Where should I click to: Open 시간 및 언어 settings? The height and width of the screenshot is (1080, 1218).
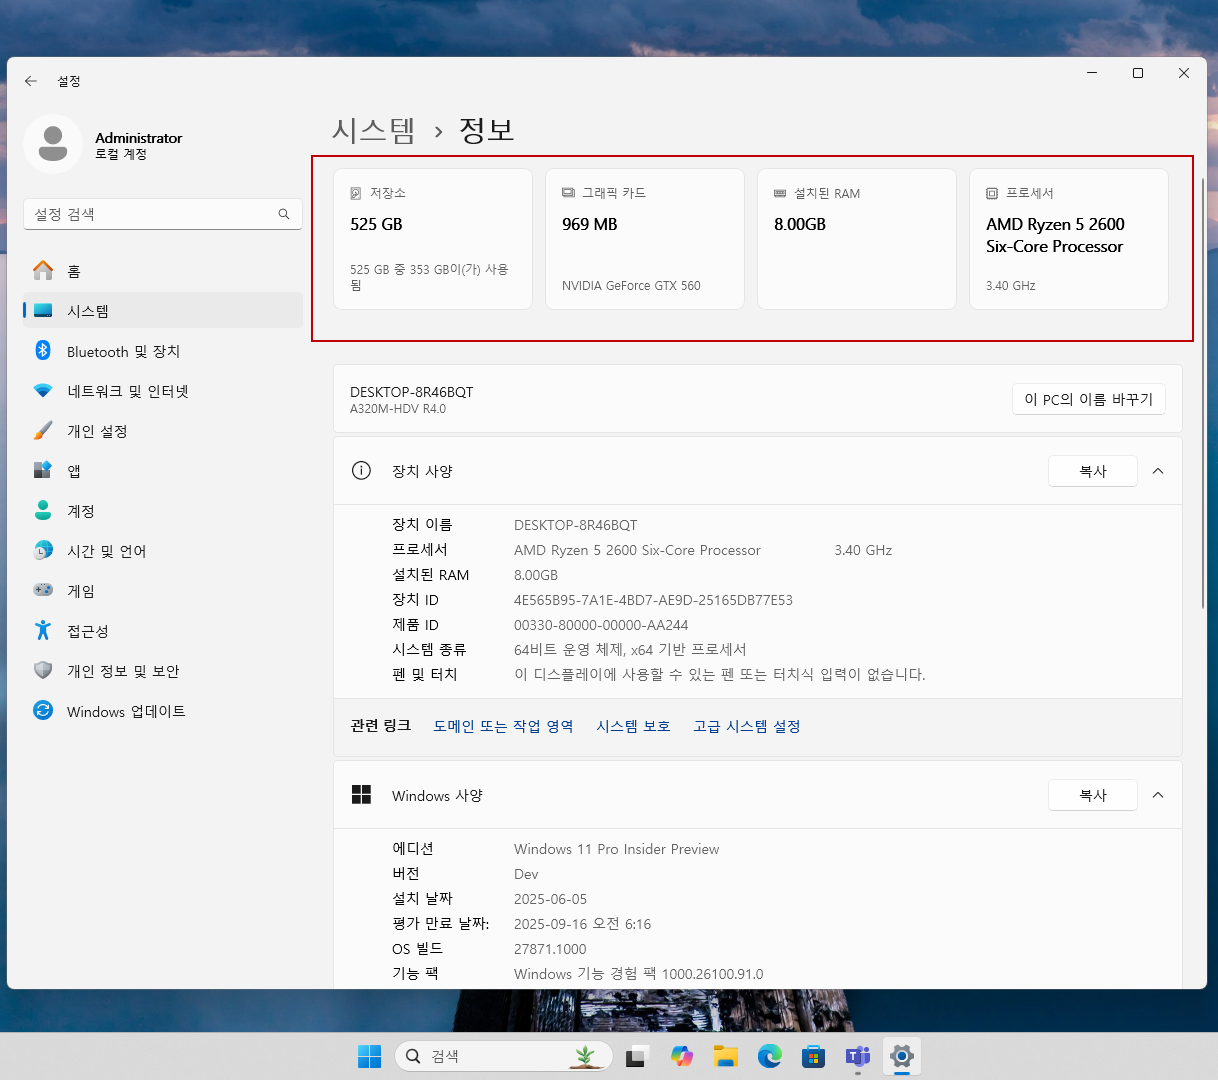coord(163,551)
